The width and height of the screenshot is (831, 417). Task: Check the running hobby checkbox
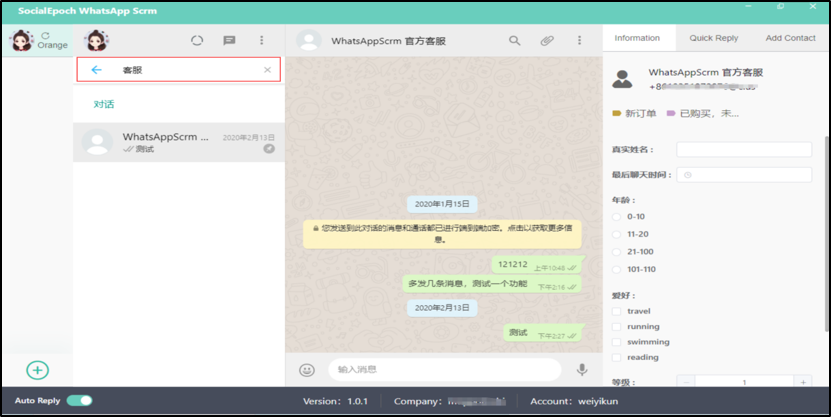tap(616, 326)
